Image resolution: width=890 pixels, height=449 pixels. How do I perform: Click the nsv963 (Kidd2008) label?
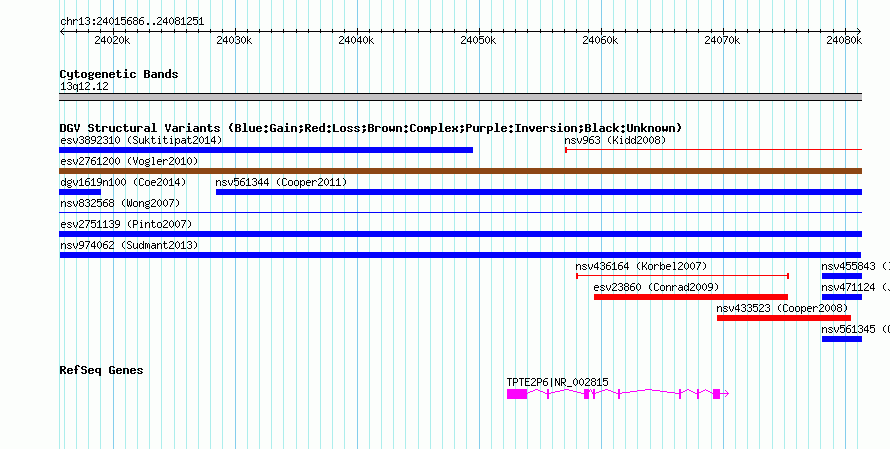615,140
